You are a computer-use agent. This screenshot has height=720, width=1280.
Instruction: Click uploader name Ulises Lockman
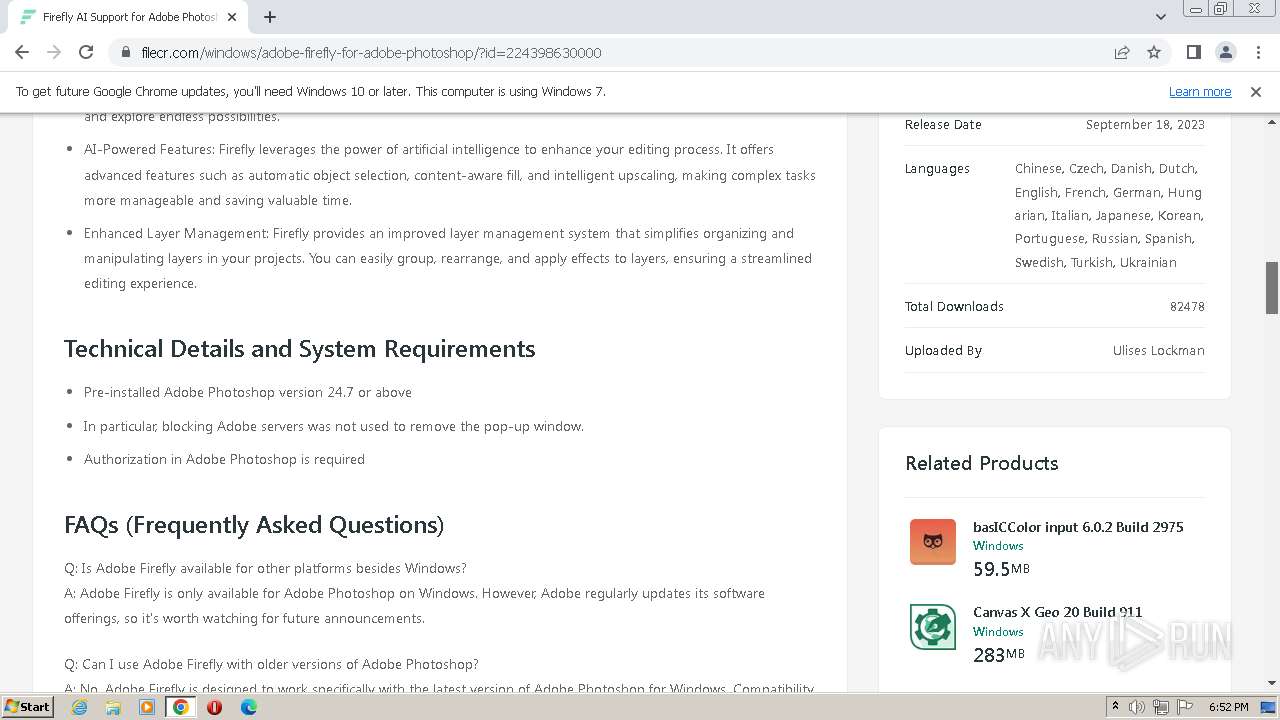coord(1158,351)
